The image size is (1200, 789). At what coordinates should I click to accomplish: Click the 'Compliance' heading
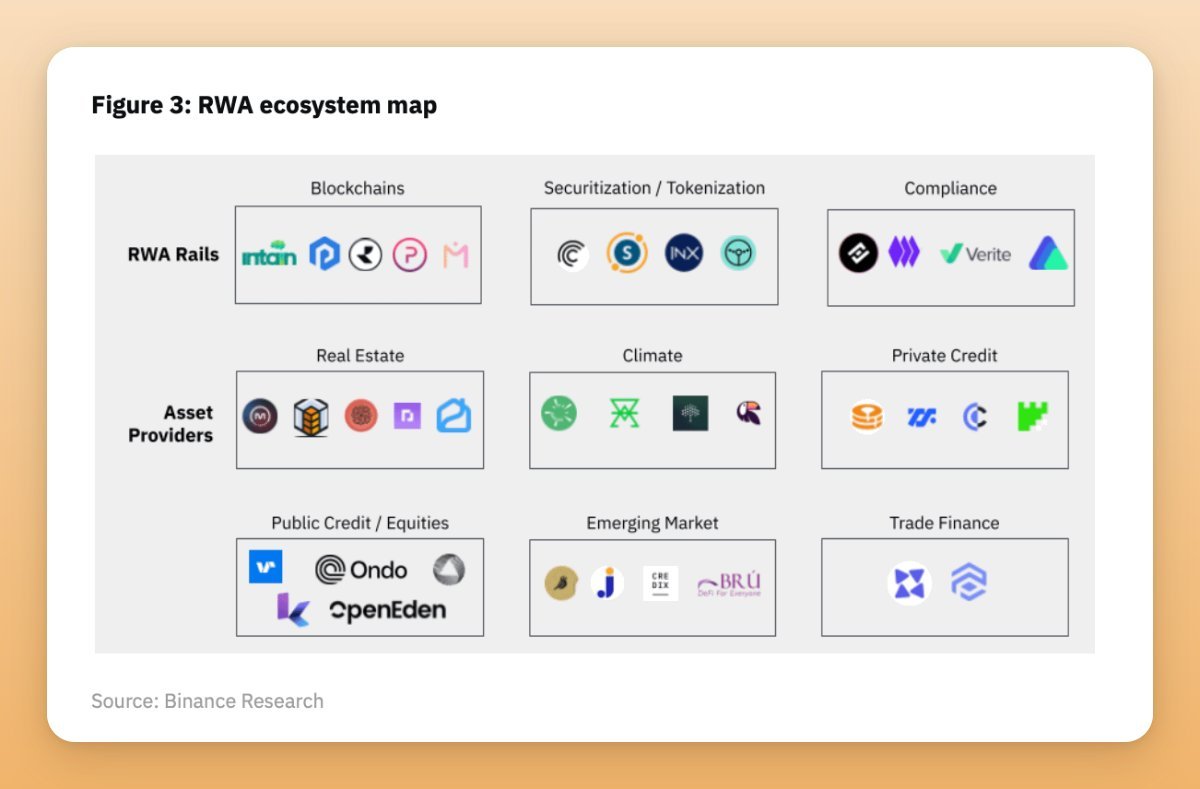pos(950,188)
